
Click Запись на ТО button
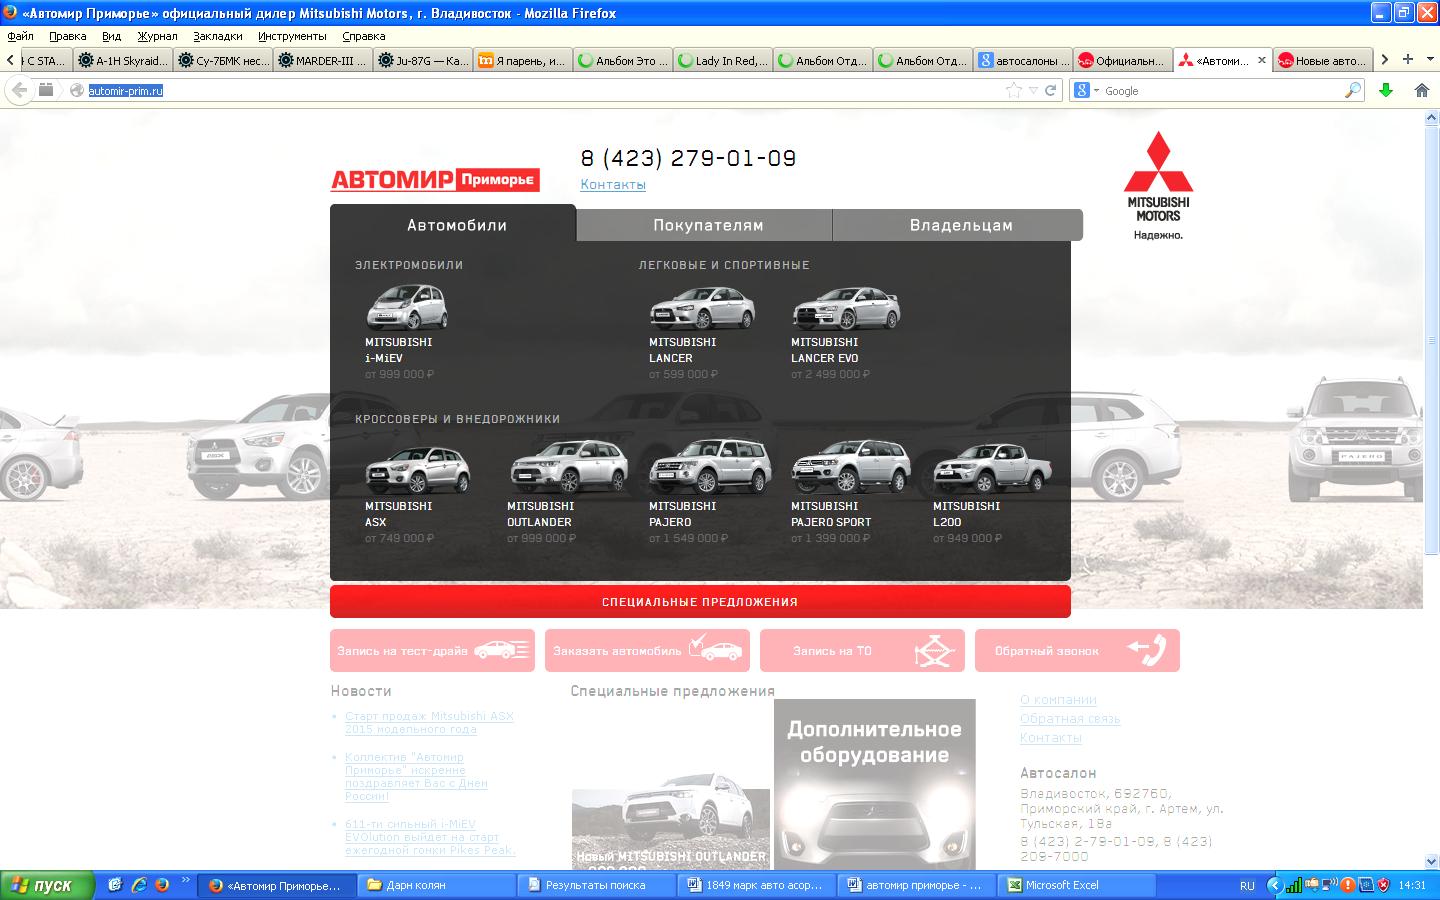(x=862, y=650)
